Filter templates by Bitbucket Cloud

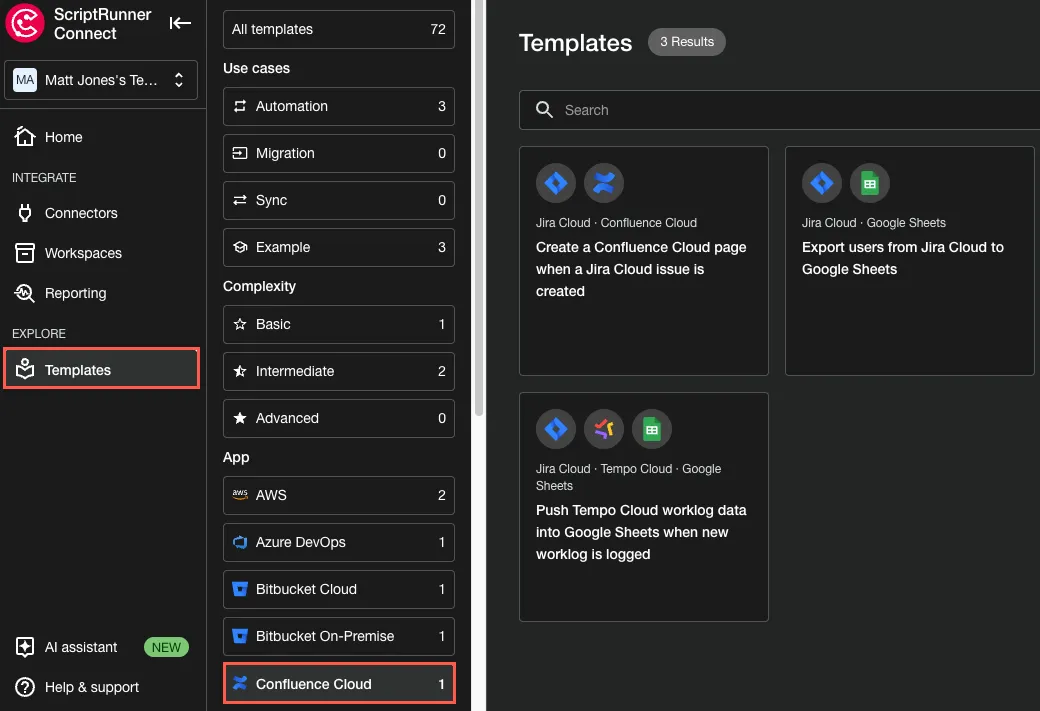(339, 590)
